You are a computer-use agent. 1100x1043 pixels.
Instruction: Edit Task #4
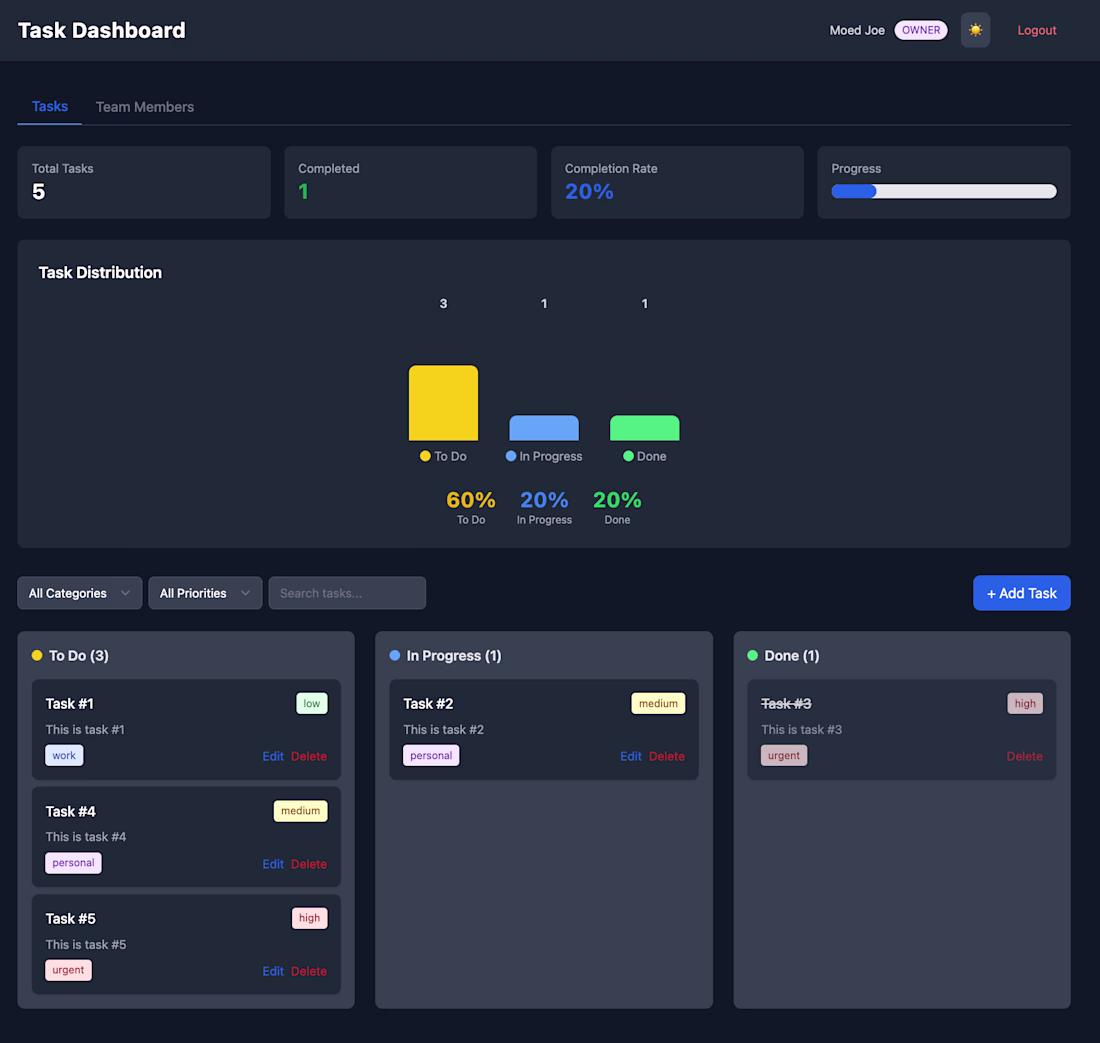[x=273, y=864]
